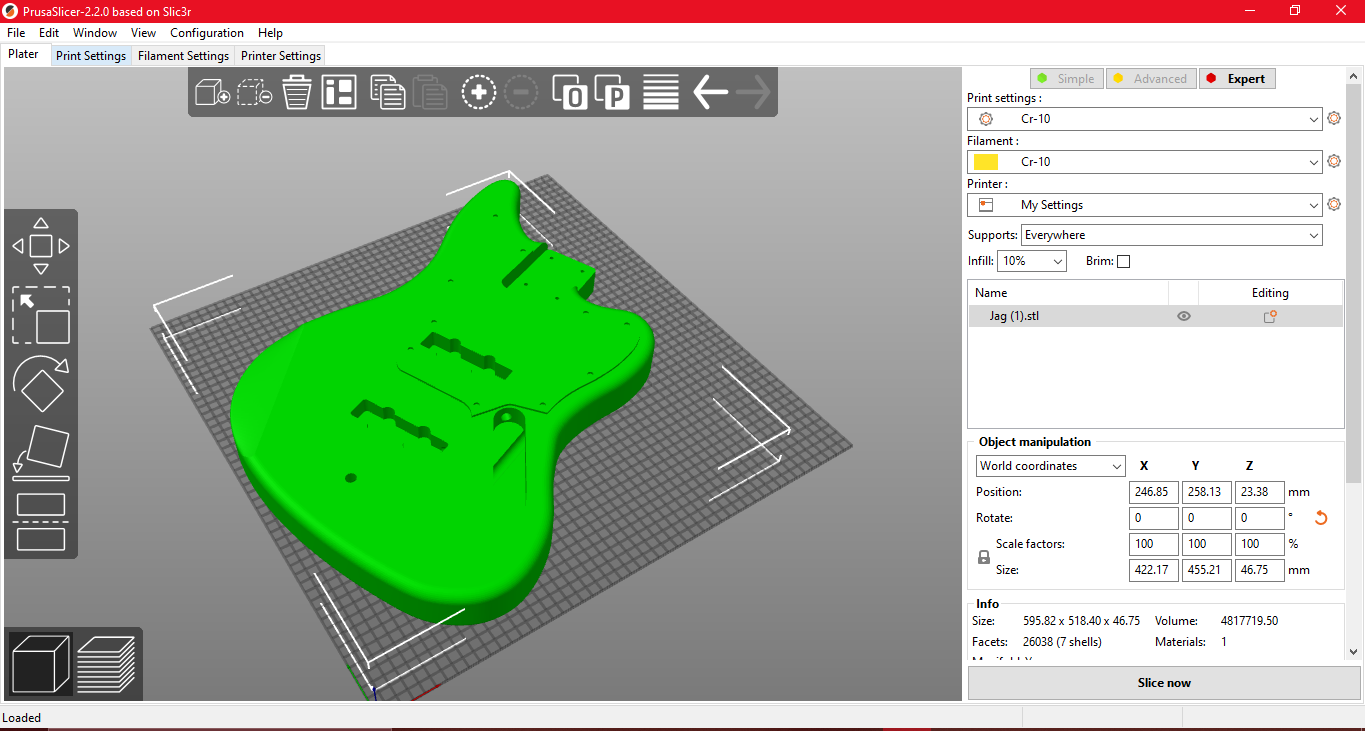Delete all objects using the trash icon
The height and width of the screenshot is (731, 1365).
click(x=297, y=92)
